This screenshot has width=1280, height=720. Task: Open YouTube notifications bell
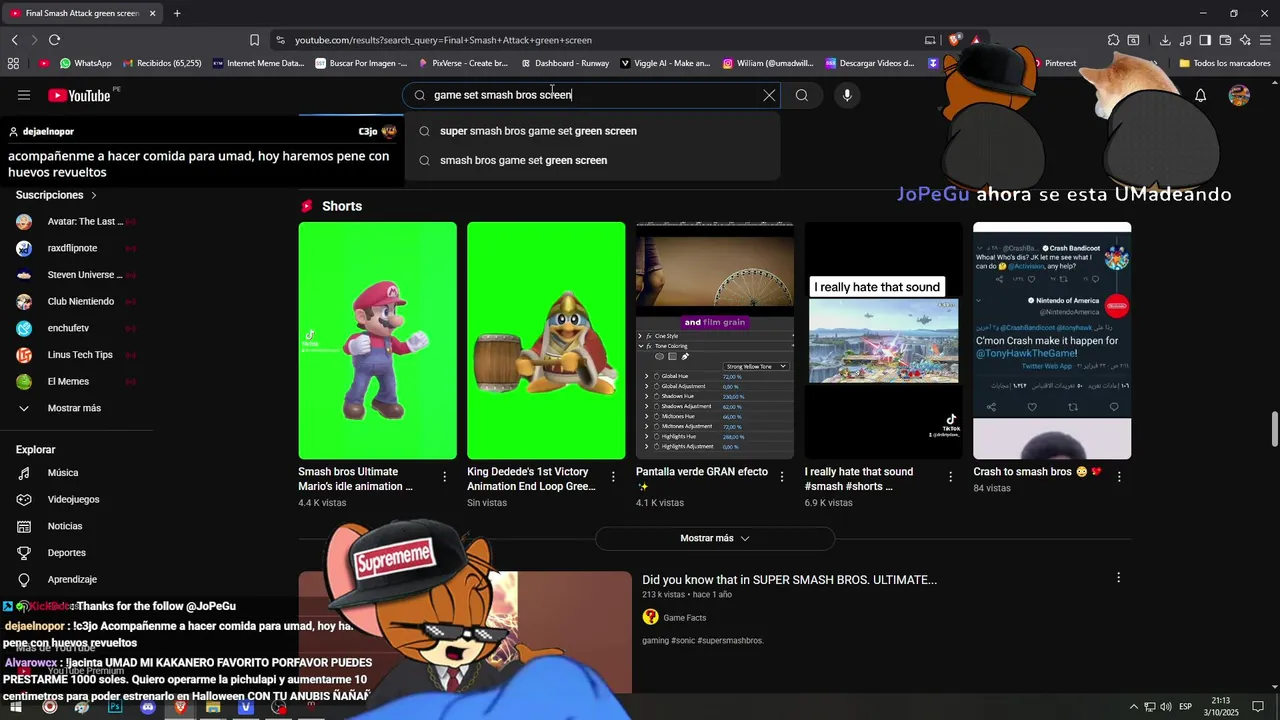[1201, 95]
